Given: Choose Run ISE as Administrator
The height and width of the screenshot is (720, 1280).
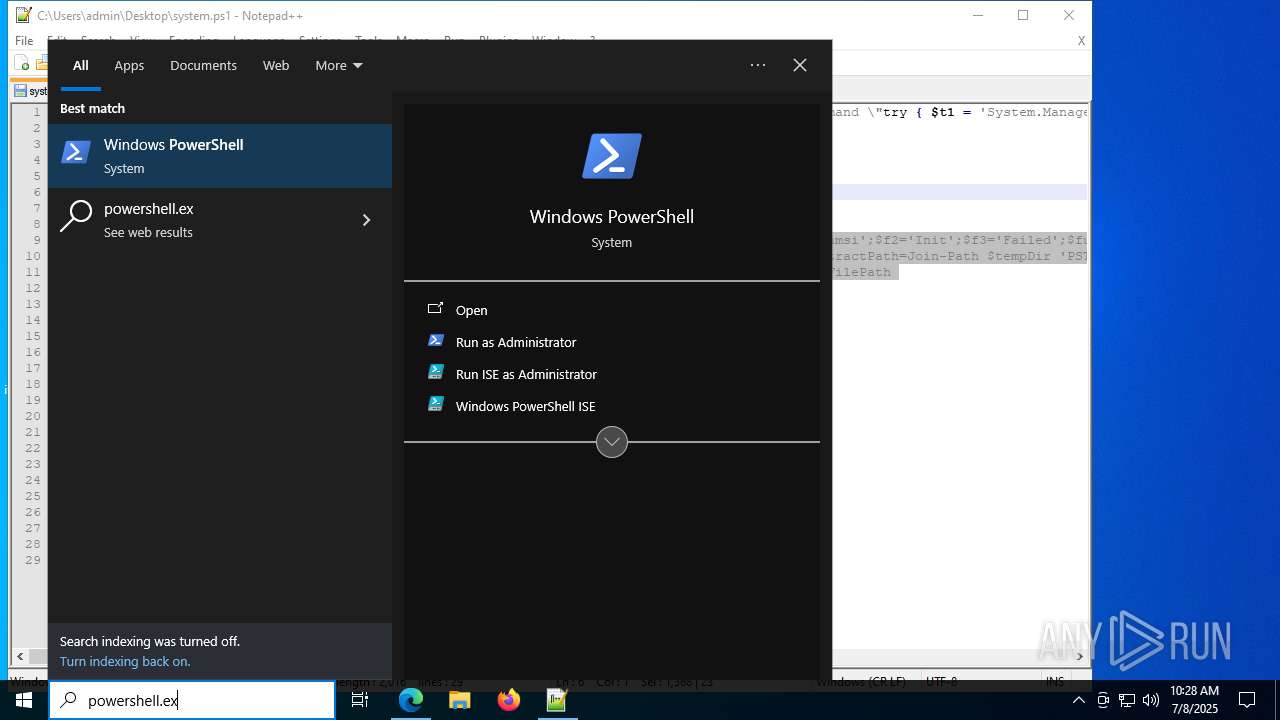Looking at the screenshot, I should point(612,374).
